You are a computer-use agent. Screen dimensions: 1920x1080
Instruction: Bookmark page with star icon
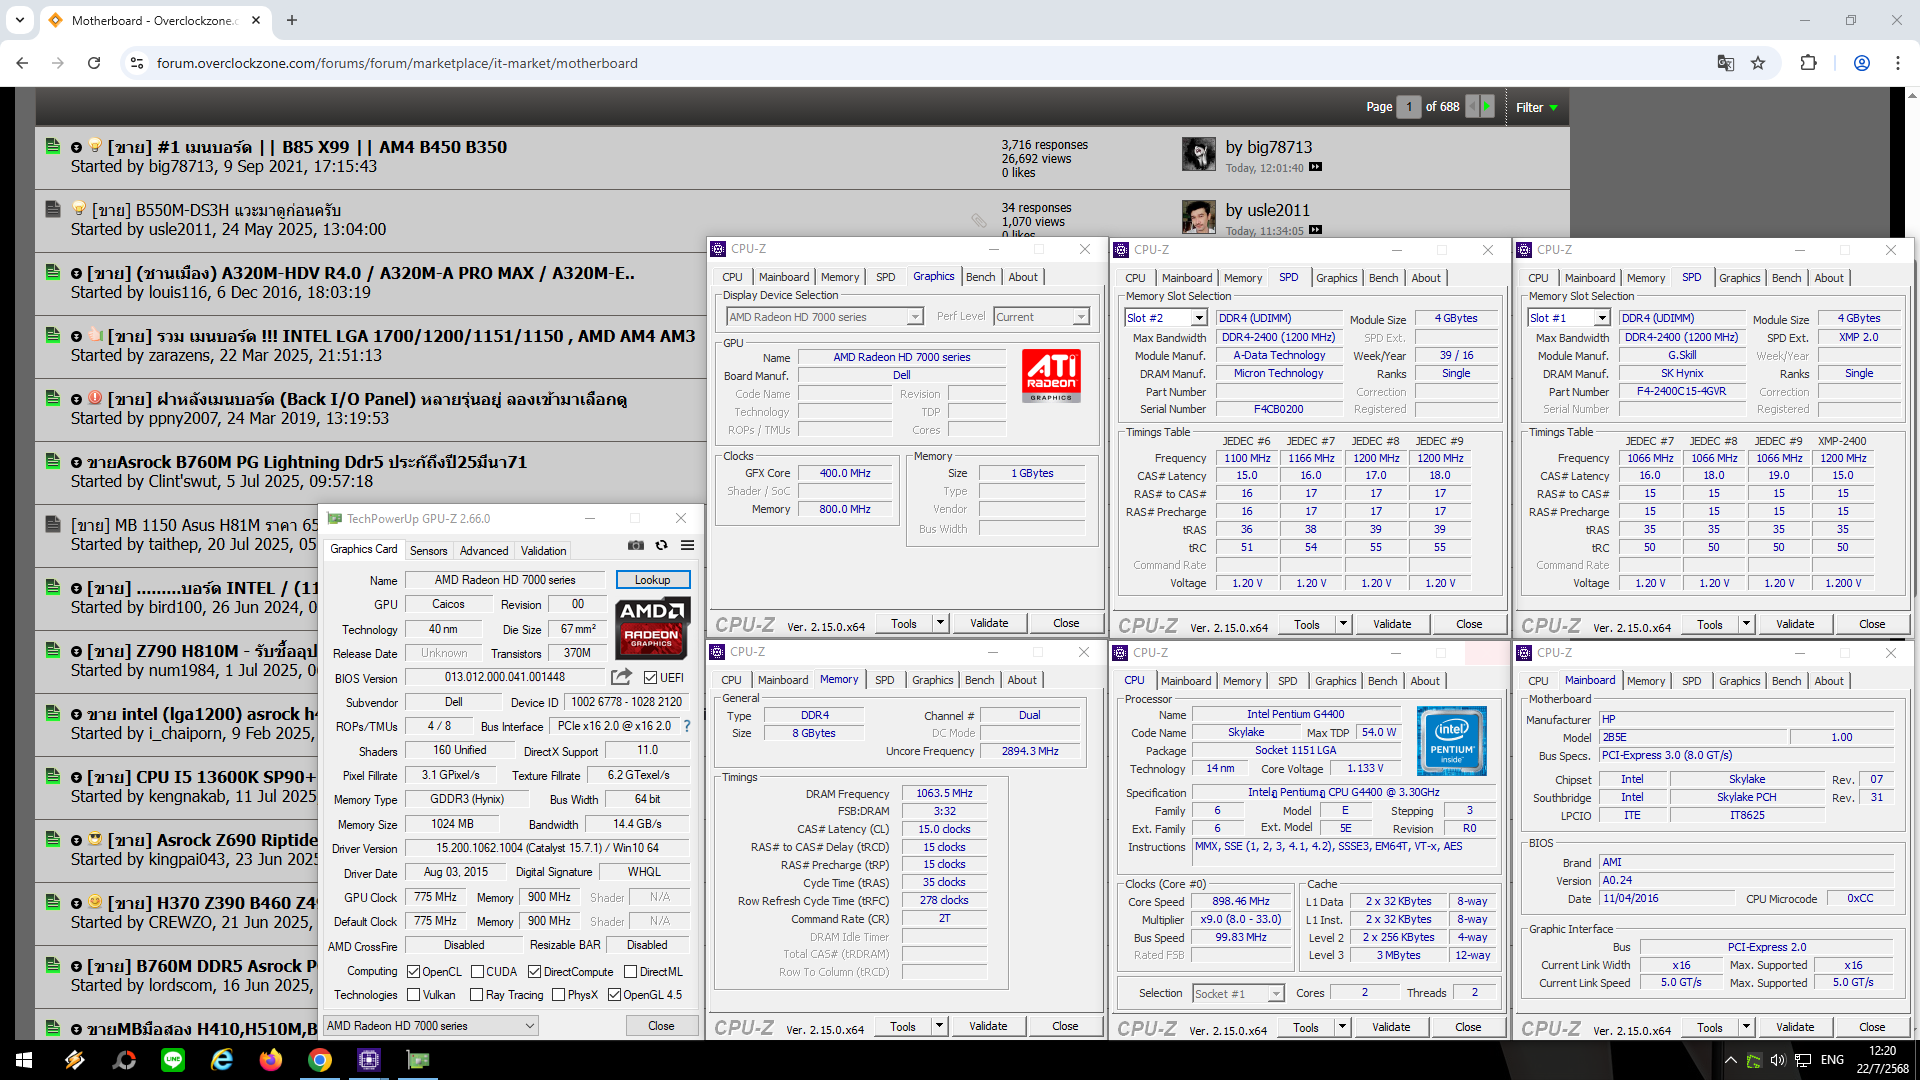(x=1758, y=63)
